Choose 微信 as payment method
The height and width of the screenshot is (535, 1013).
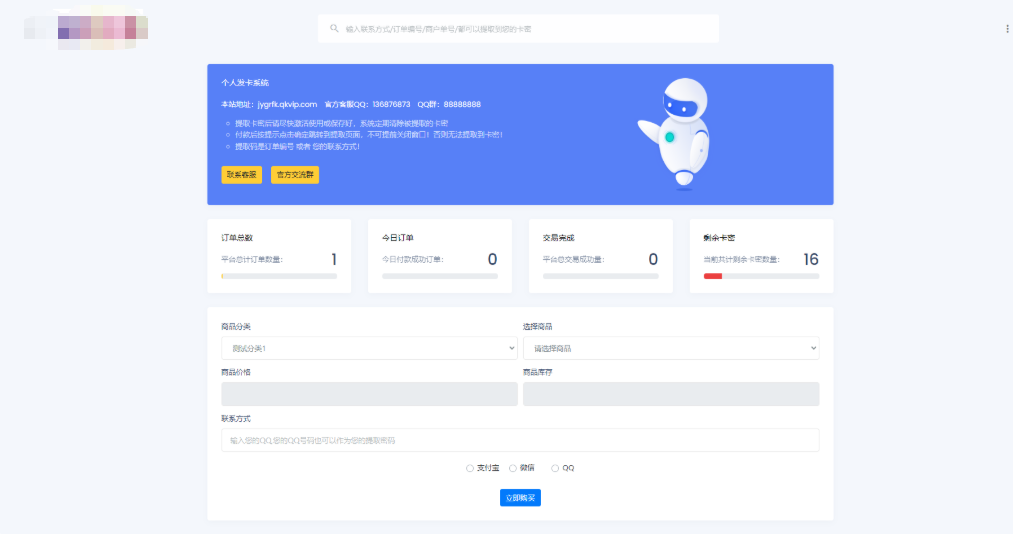(x=513, y=468)
